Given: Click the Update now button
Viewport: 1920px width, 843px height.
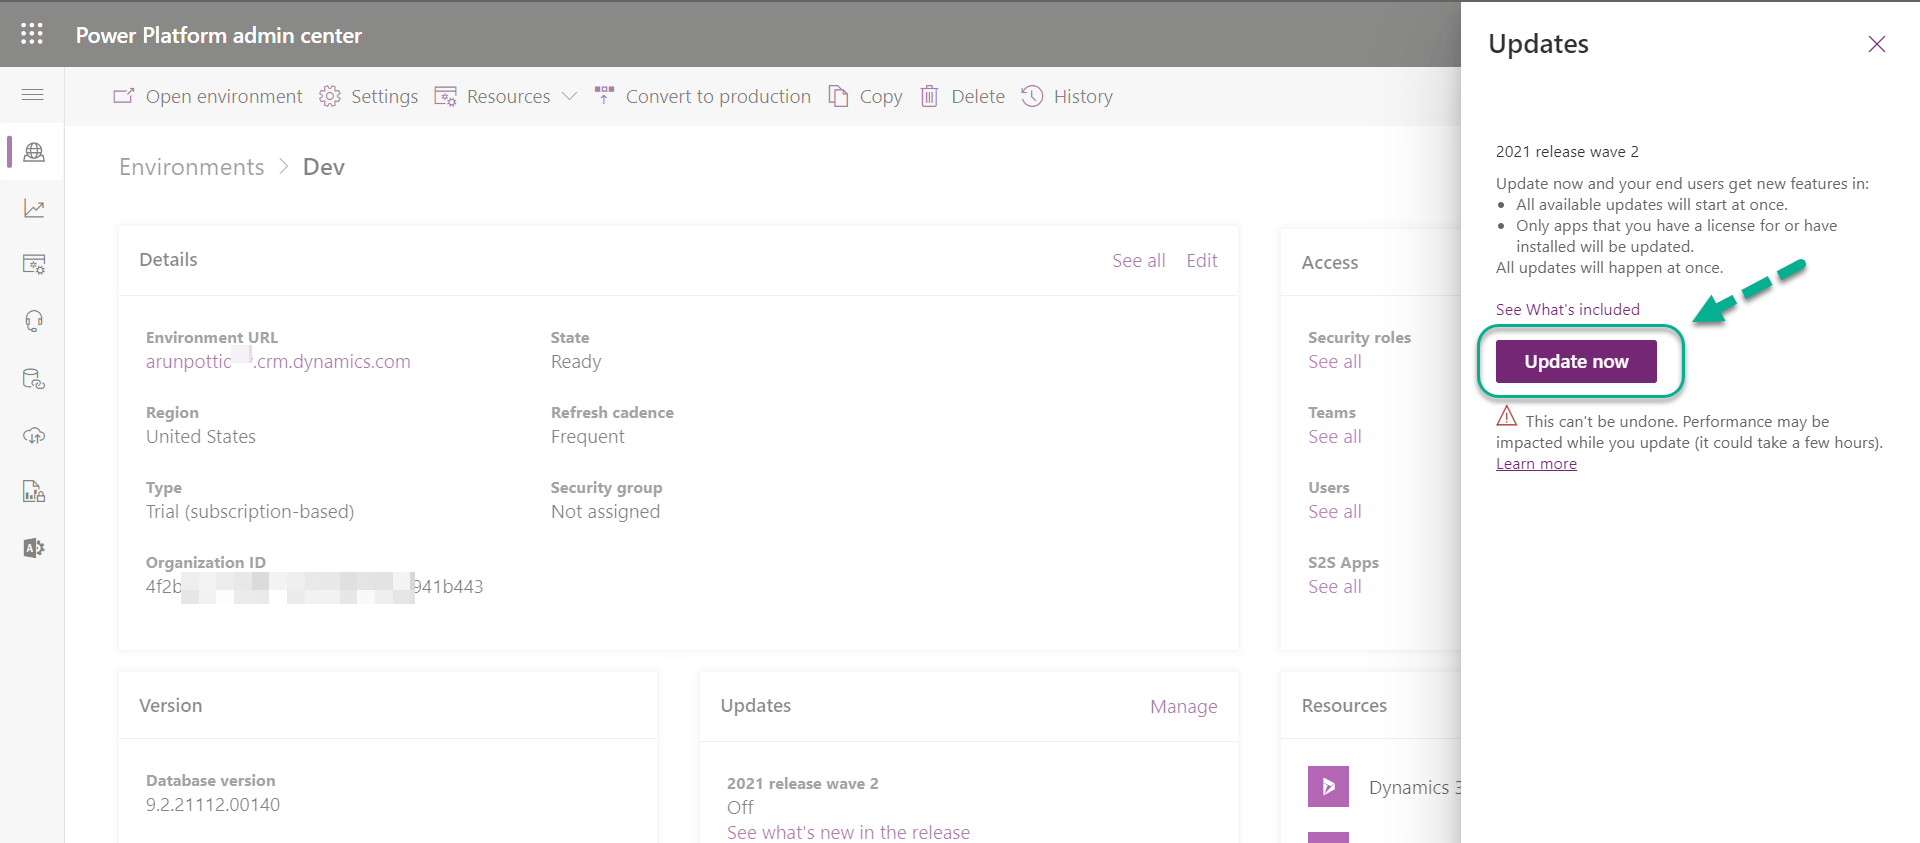Looking at the screenshot, I should pos(1576,361).
